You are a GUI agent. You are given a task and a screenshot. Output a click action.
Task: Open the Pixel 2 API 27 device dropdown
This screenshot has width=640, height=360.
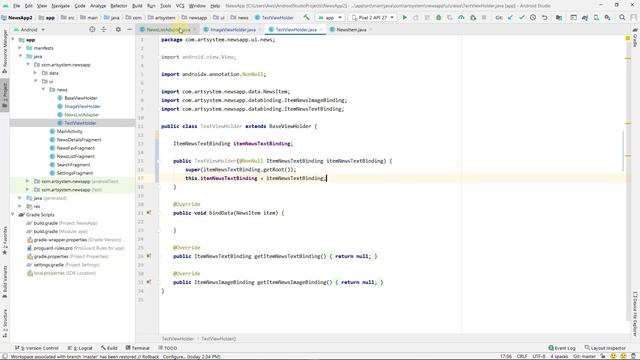(373, 18)
